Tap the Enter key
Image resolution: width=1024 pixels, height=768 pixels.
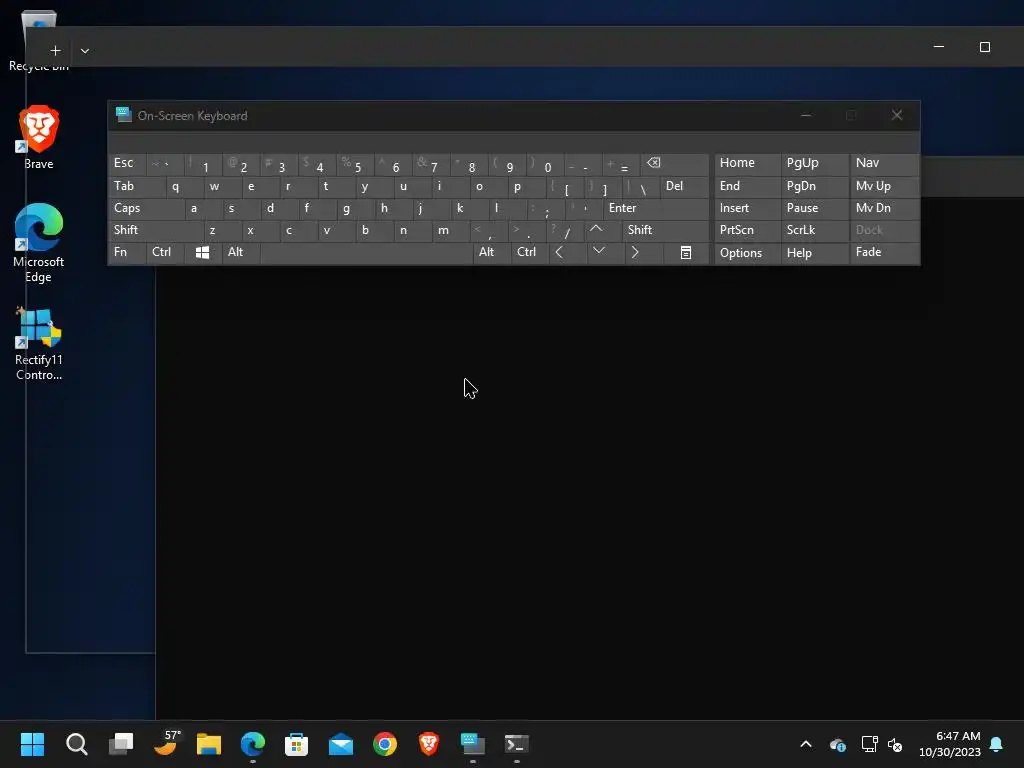(656, 208)
